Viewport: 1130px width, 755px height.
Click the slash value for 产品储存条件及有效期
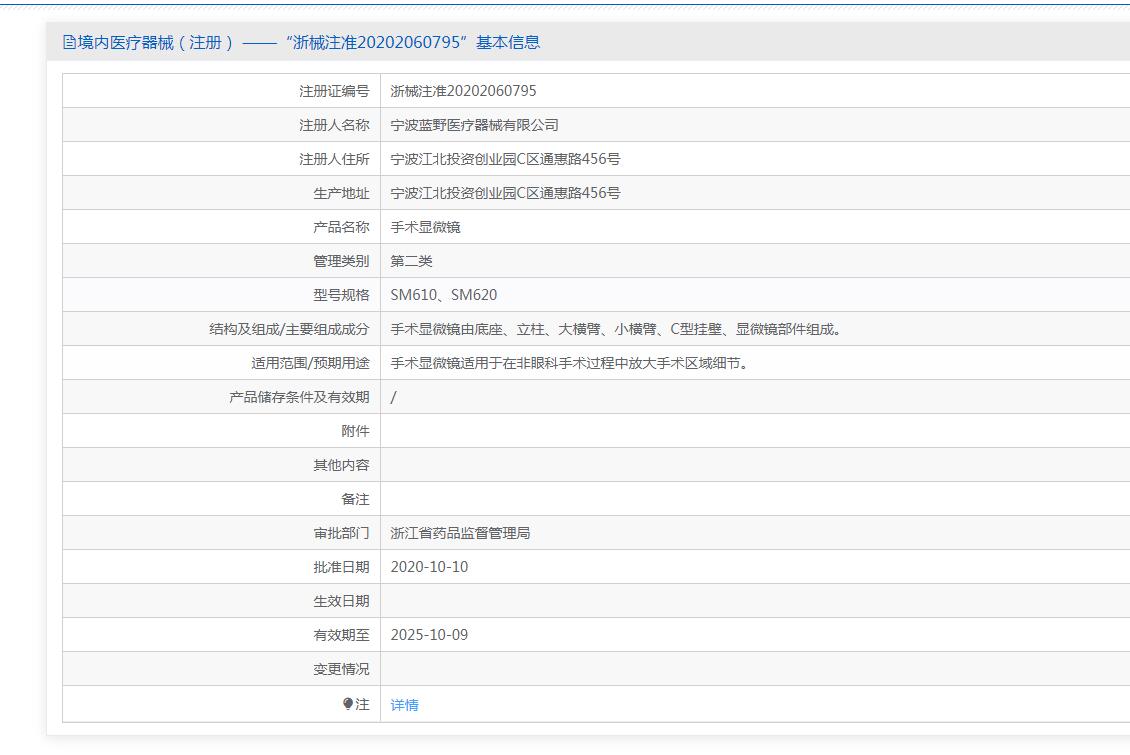(x=393, y=397)
